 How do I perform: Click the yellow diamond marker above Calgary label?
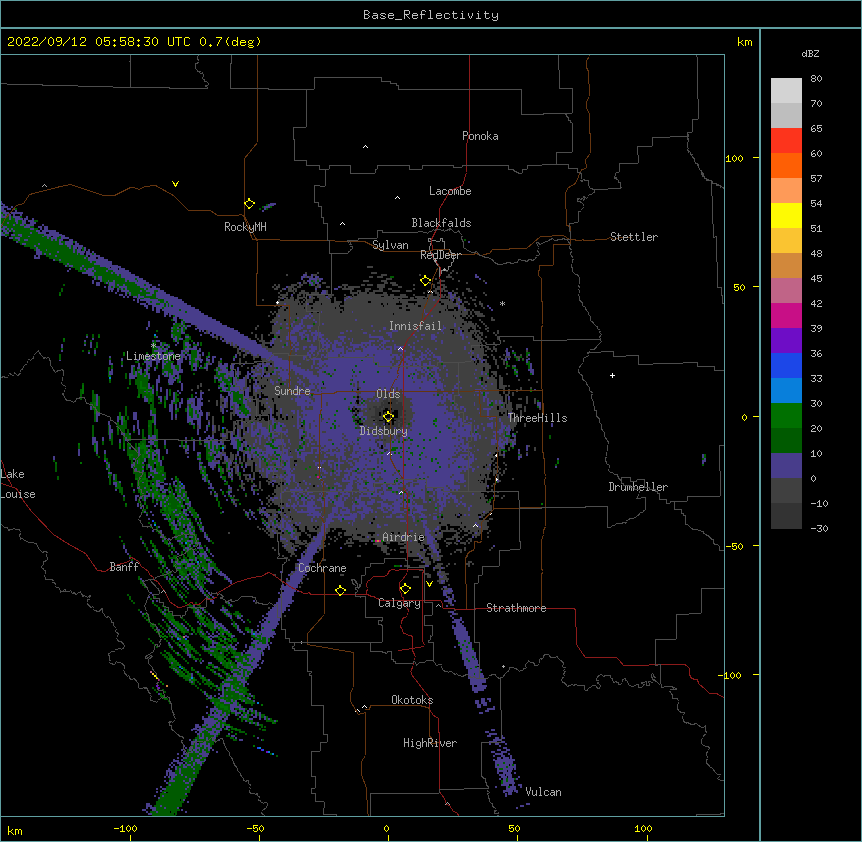[405, 589]
